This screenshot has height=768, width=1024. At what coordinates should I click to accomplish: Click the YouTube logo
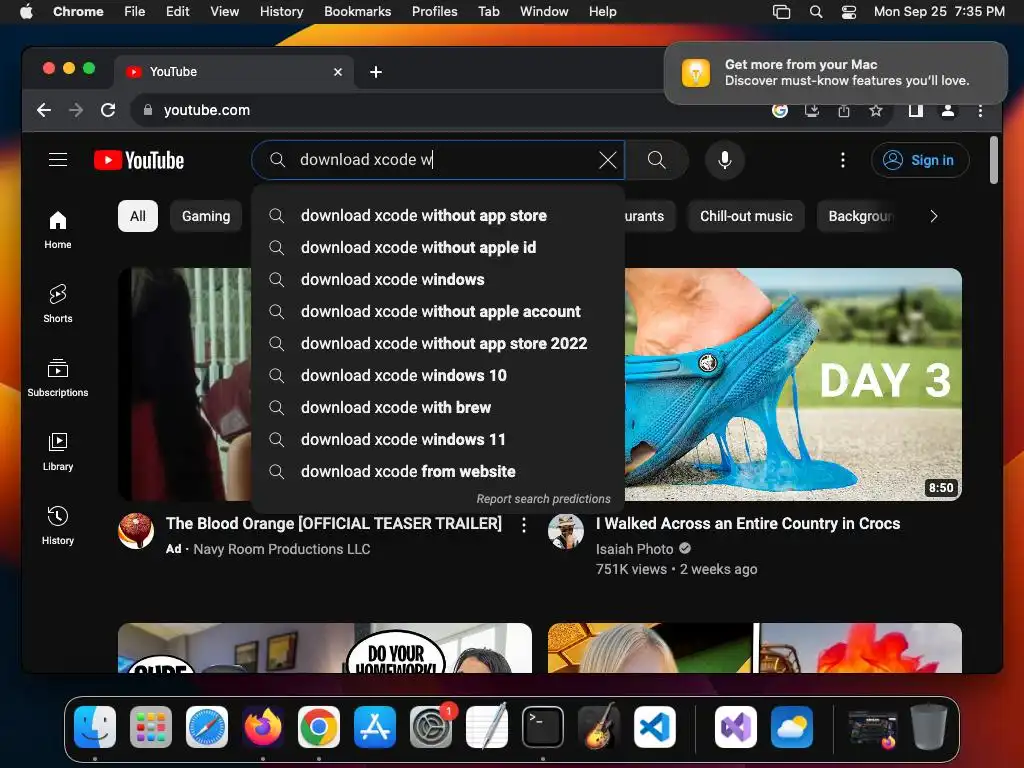pos(139,160)
